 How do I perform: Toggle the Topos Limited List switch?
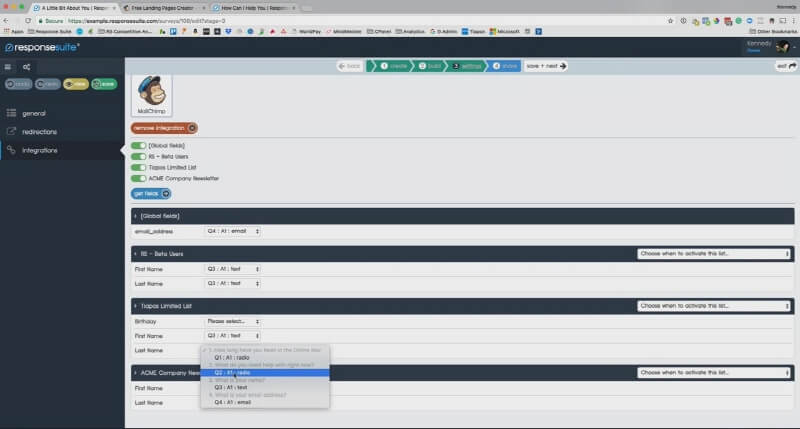(x=138, y=167)
